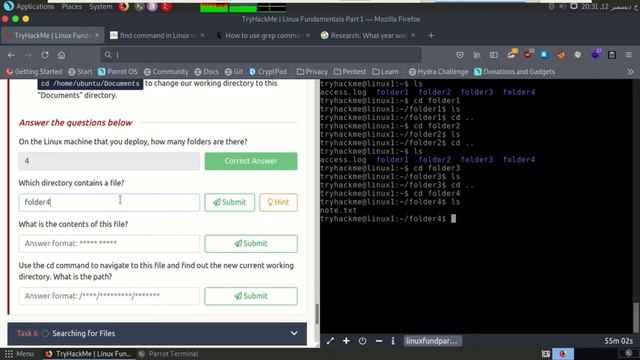The height and width of the screenshot is (360, 640).
Task: Submit the folder4 directory answer
Action: [230, 202]
